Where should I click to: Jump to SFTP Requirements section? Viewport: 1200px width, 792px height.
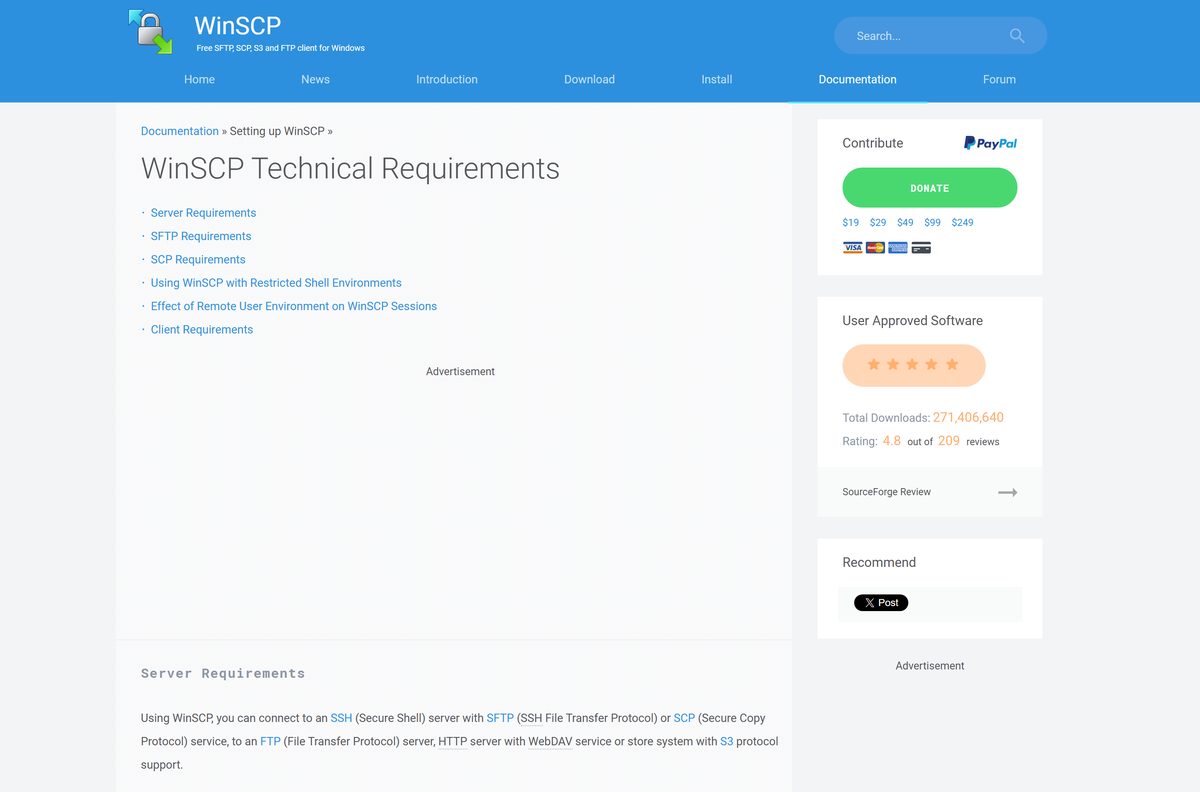pyautogui.click(x=201, y=236)
